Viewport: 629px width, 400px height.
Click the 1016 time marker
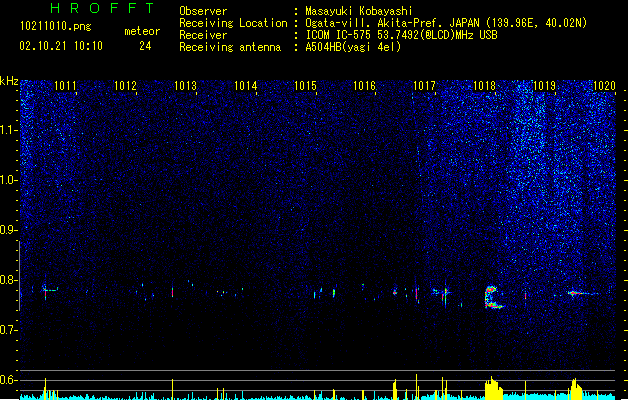point(364,86)
